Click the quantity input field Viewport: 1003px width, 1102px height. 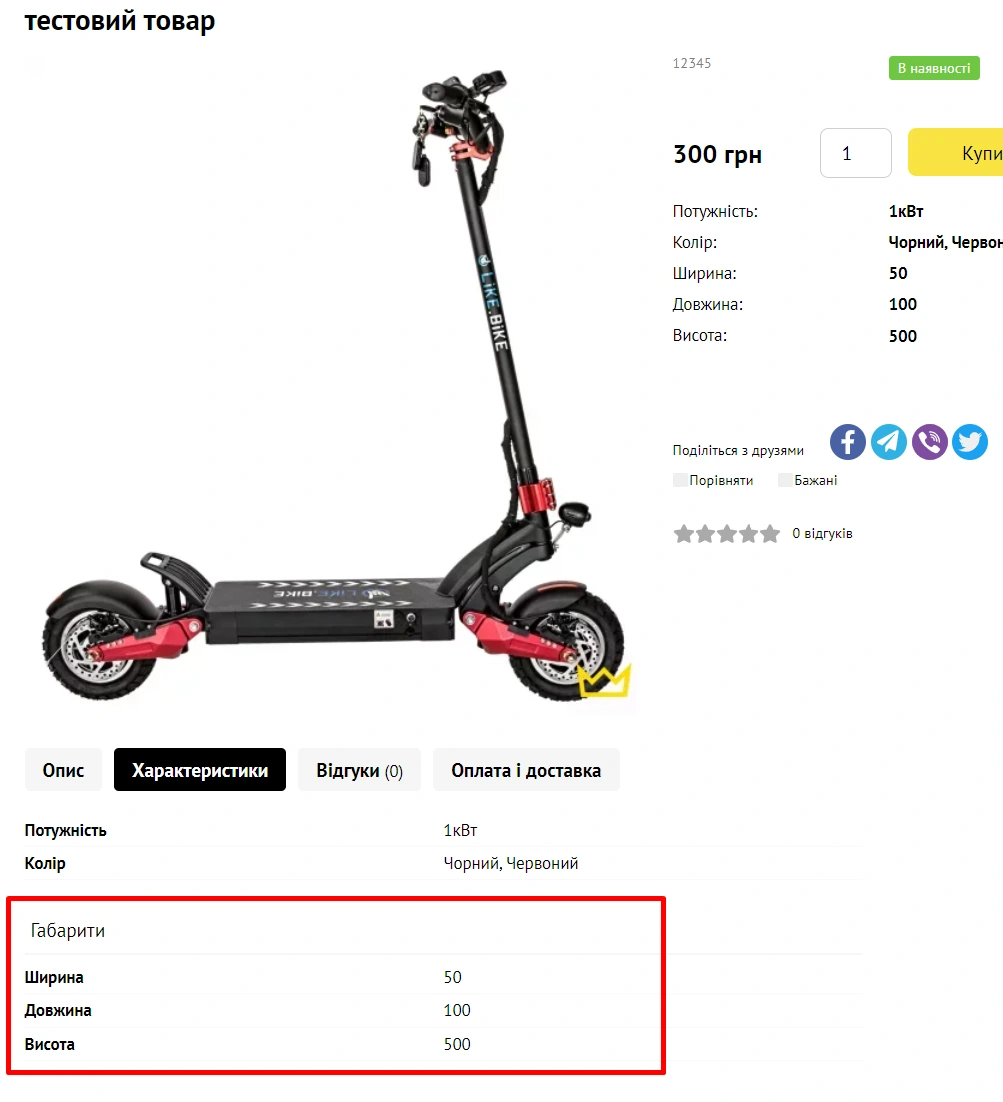click(855, 153)
